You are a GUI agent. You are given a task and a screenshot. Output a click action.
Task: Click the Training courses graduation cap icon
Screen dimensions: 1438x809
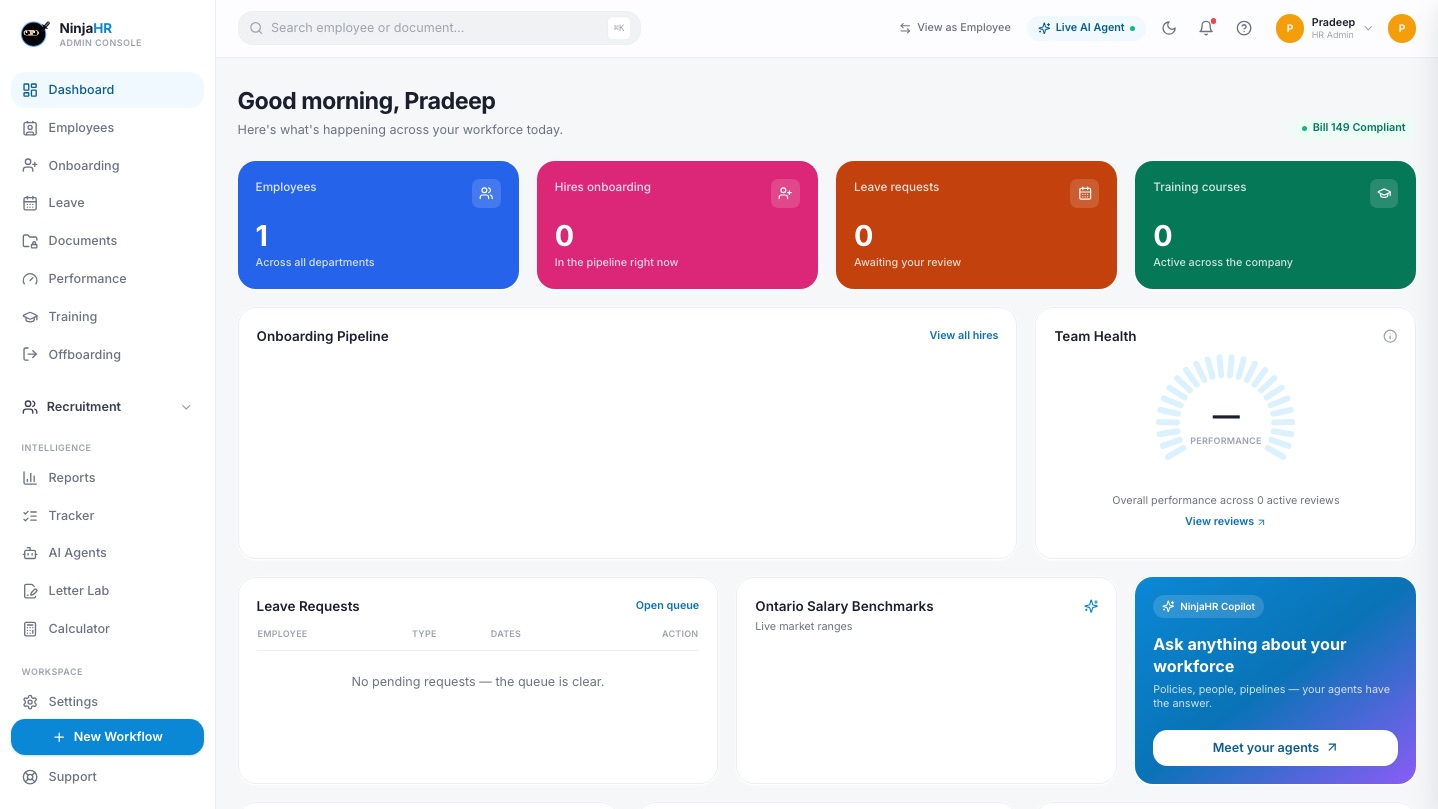tap(1384, 193)
